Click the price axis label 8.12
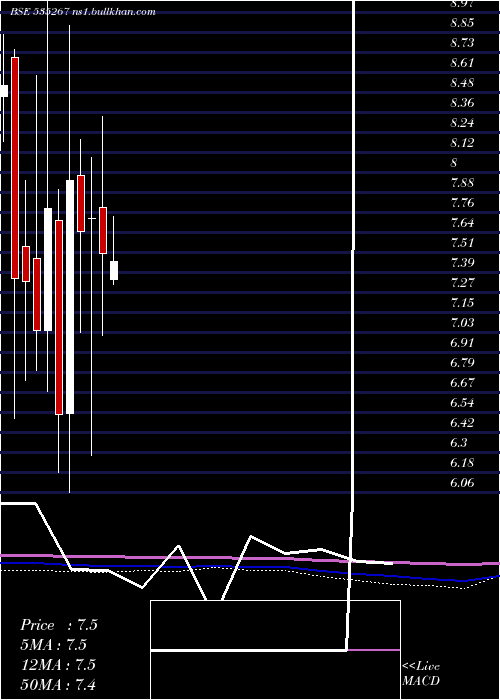The image size is (500, 700). pyautogui.click(x=462, y=143)
